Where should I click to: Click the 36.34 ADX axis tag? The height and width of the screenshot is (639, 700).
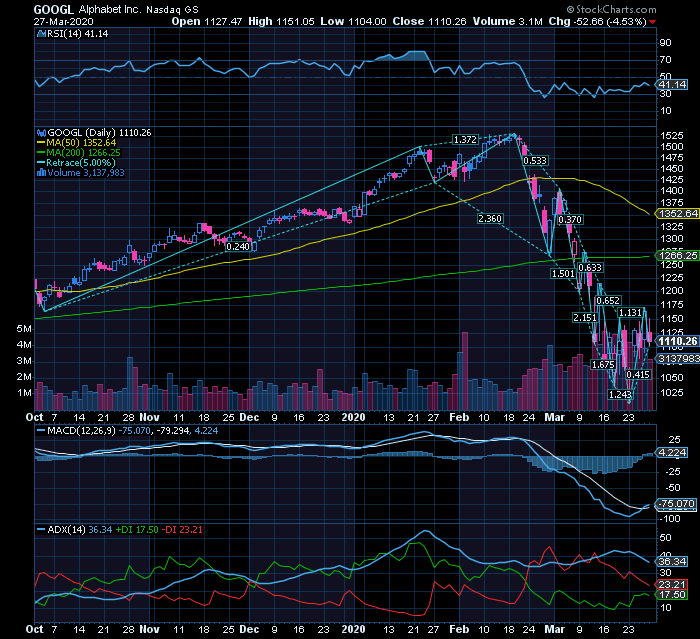click(x=672, y=562)
